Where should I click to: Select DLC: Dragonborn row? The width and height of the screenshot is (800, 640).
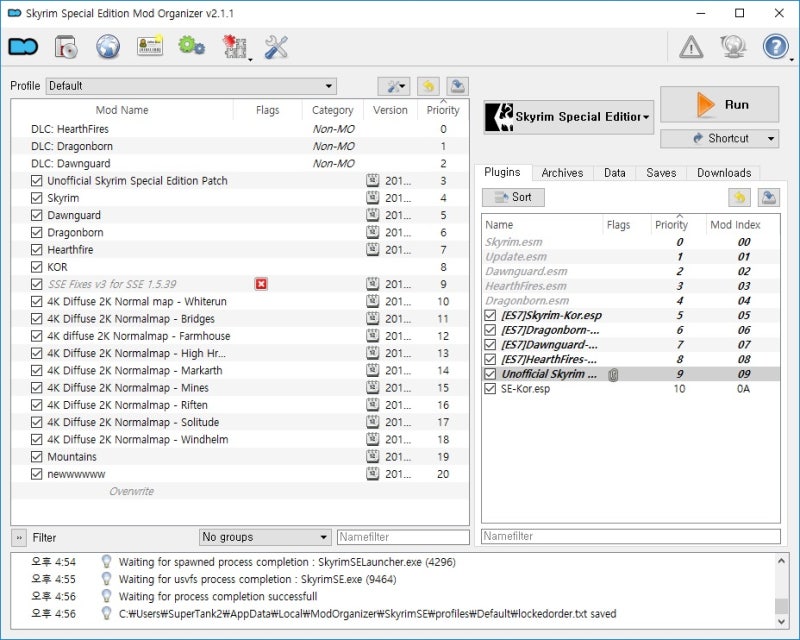(x=240, y=146)
